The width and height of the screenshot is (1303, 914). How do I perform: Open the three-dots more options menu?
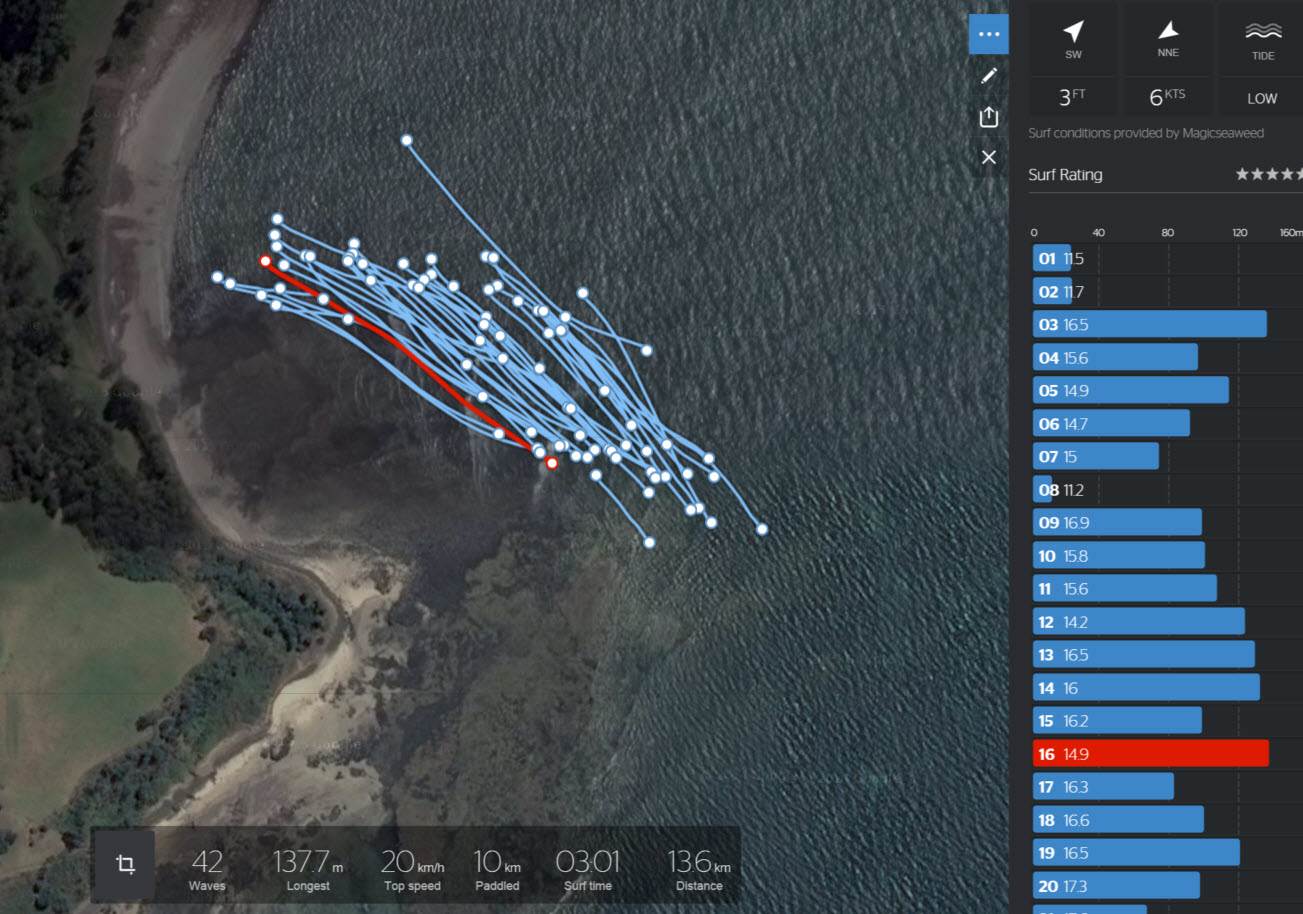988,34
